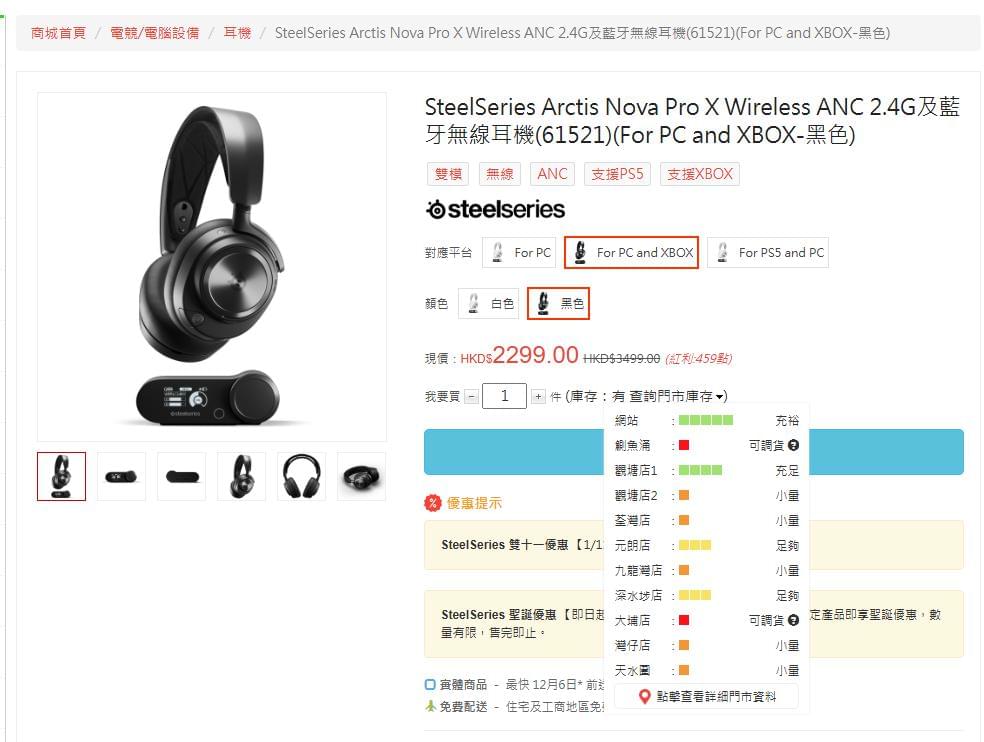Image resolution: width=984 pixels, height=742 pixels.
Task: Click the SteelSeries brand logo
Action: 495,210
